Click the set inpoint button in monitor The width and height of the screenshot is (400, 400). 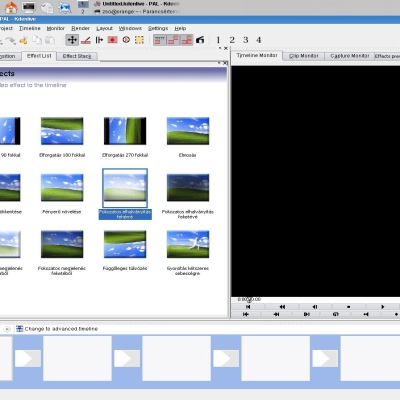pos(246,314)
